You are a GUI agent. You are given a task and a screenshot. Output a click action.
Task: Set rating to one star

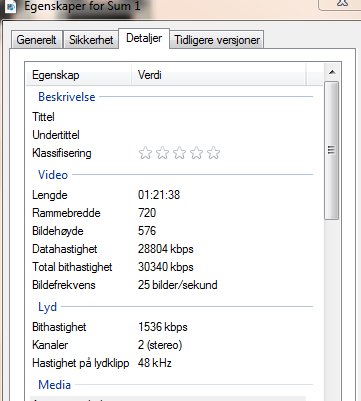point(145,153)
